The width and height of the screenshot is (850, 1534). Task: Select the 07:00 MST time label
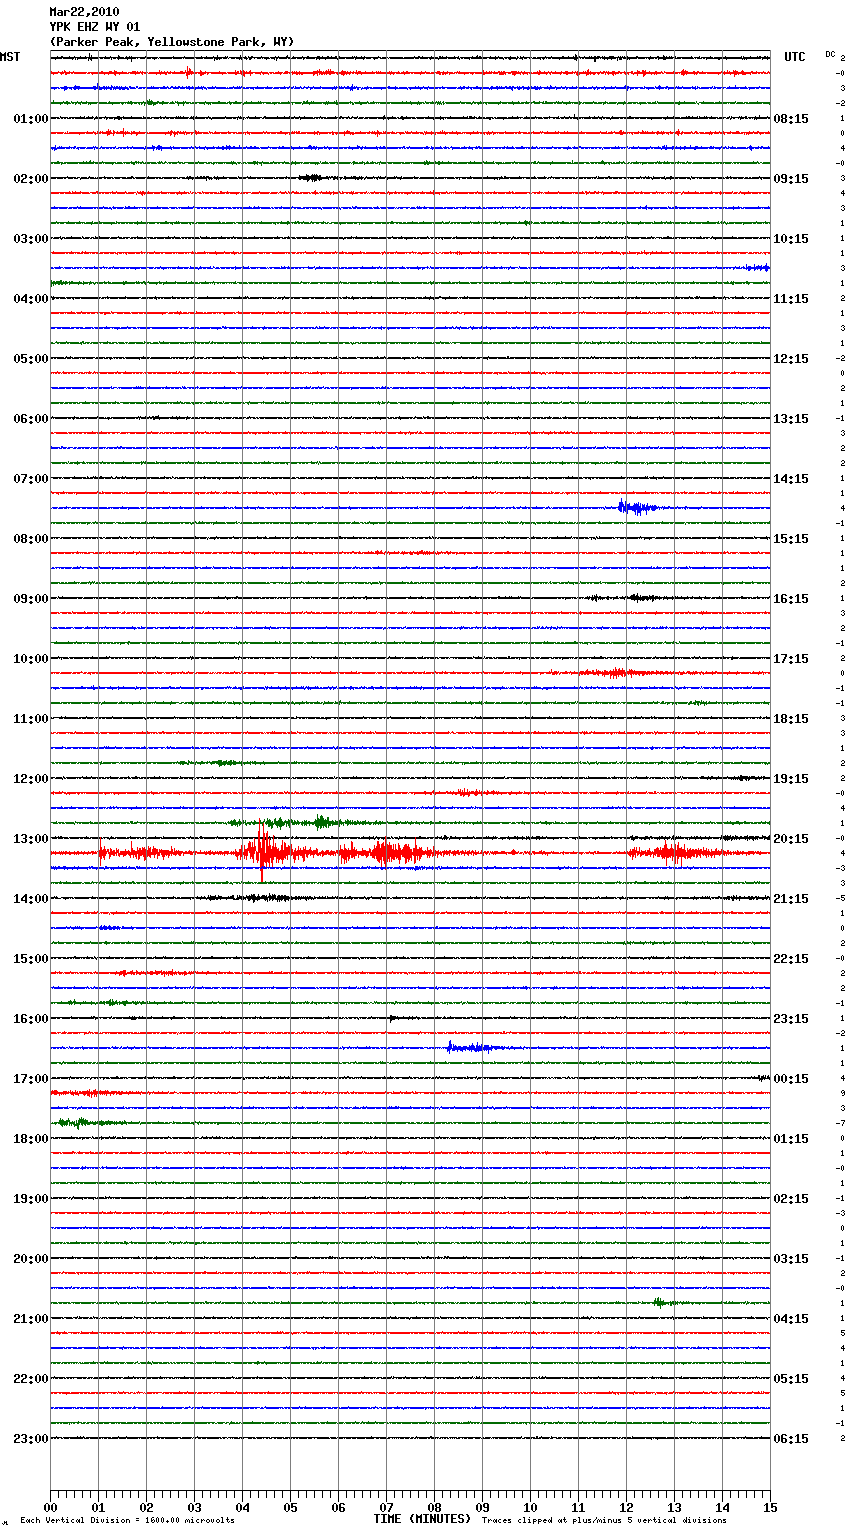pyautogui.click(x=31, y=479)
